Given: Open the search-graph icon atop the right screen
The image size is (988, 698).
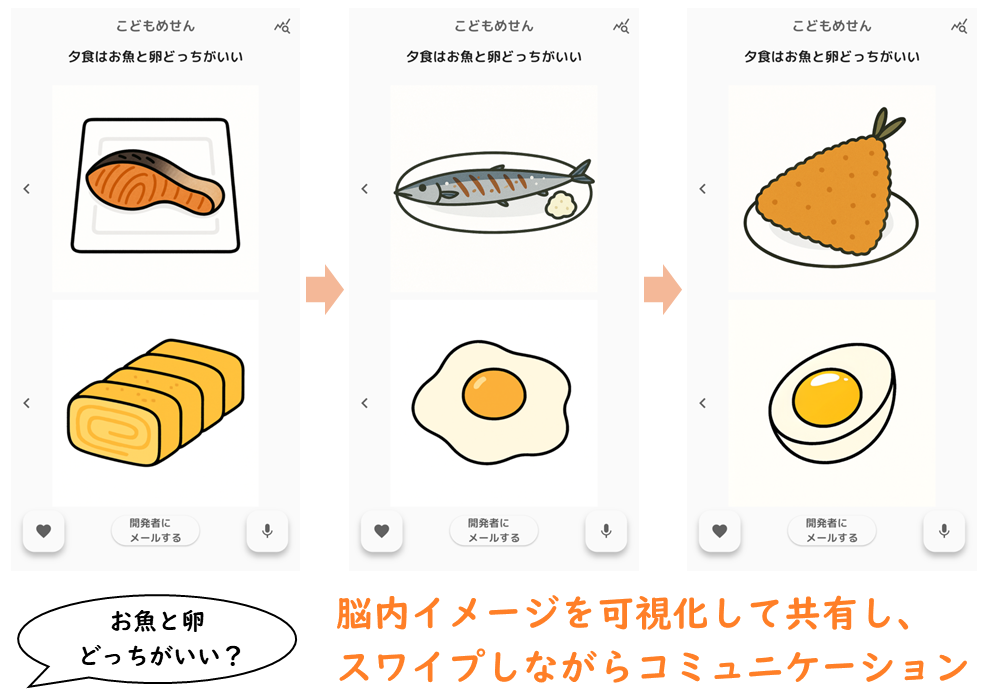Looking at the screenshot, I should tap(959, 26).
